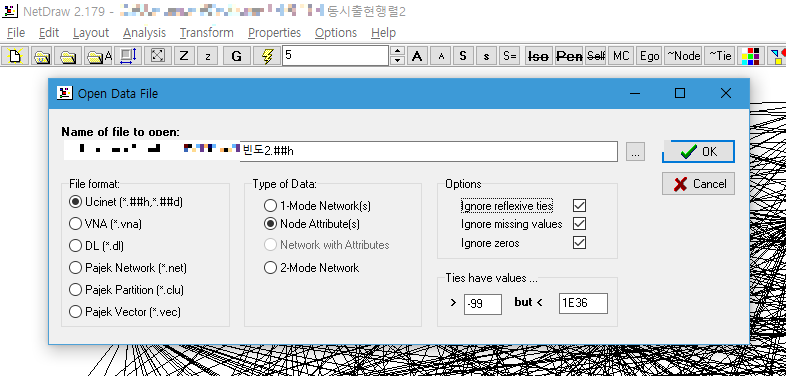Click the large Z zoom in button
The image size is (786, 376).
tap(184, 56)
